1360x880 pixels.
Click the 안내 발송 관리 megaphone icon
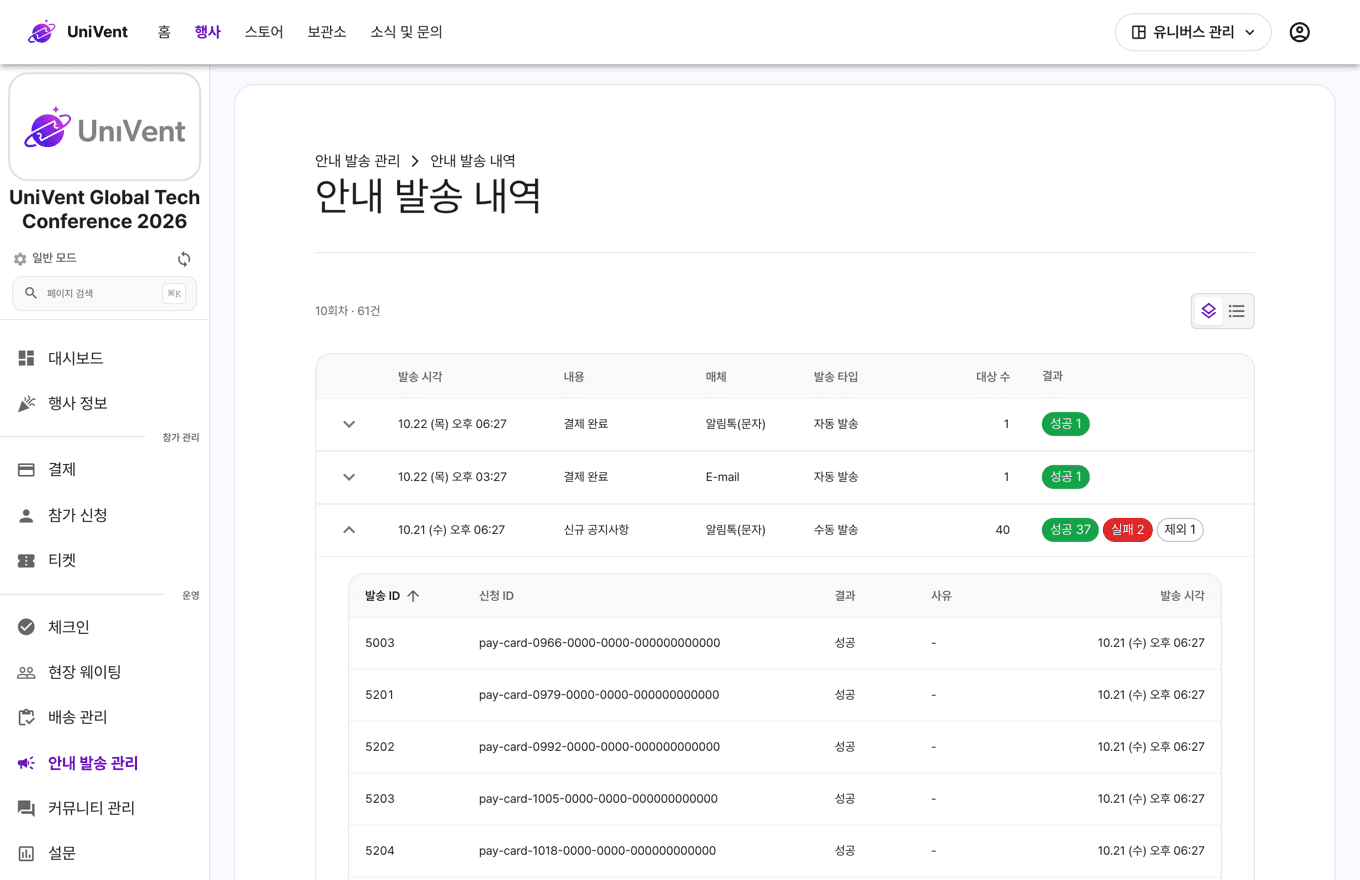(x=27, y=763)
